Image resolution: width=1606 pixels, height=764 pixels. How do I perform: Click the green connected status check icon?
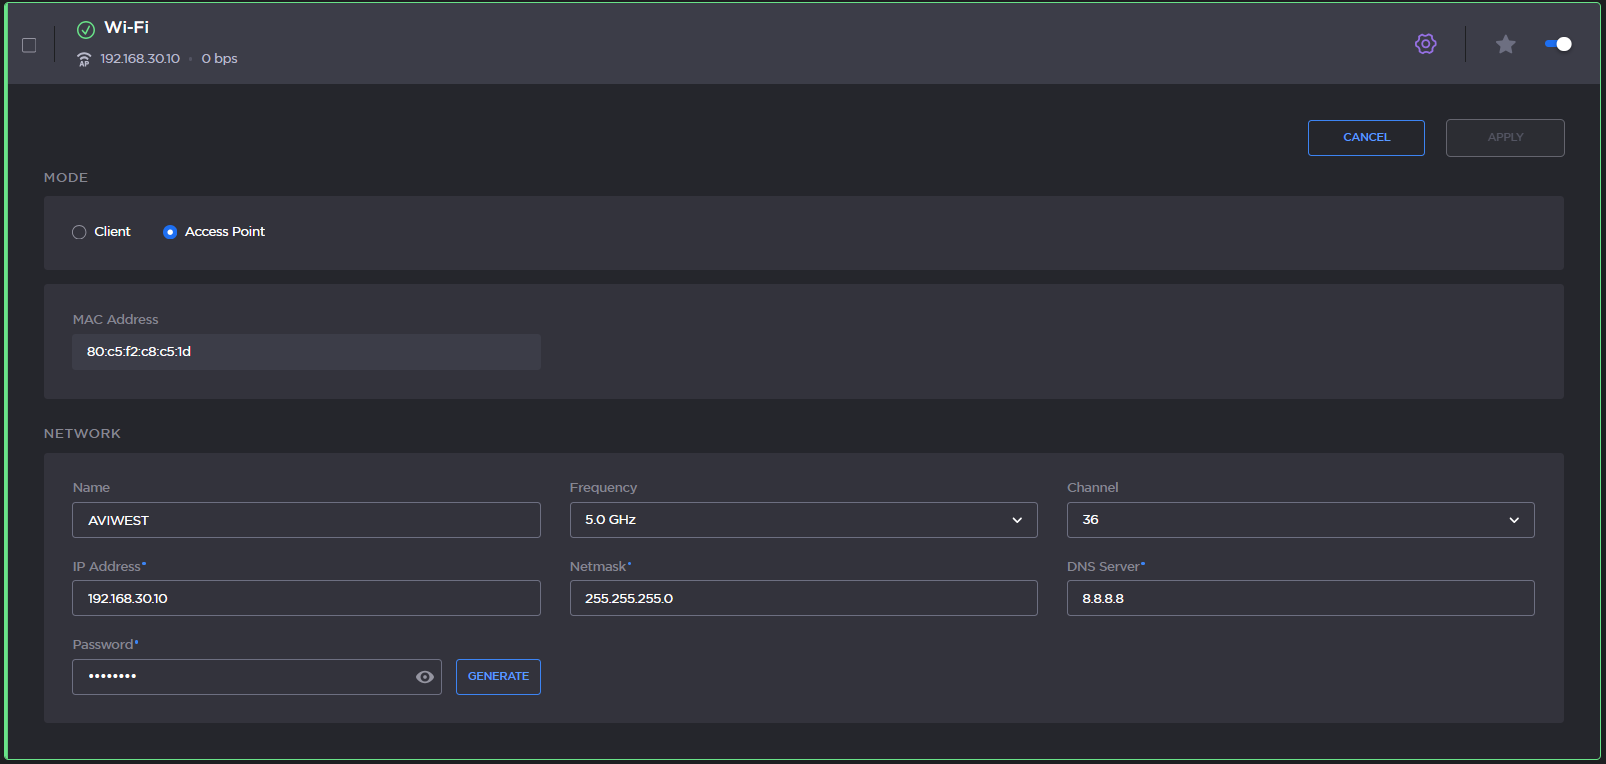tap(86, 29)
